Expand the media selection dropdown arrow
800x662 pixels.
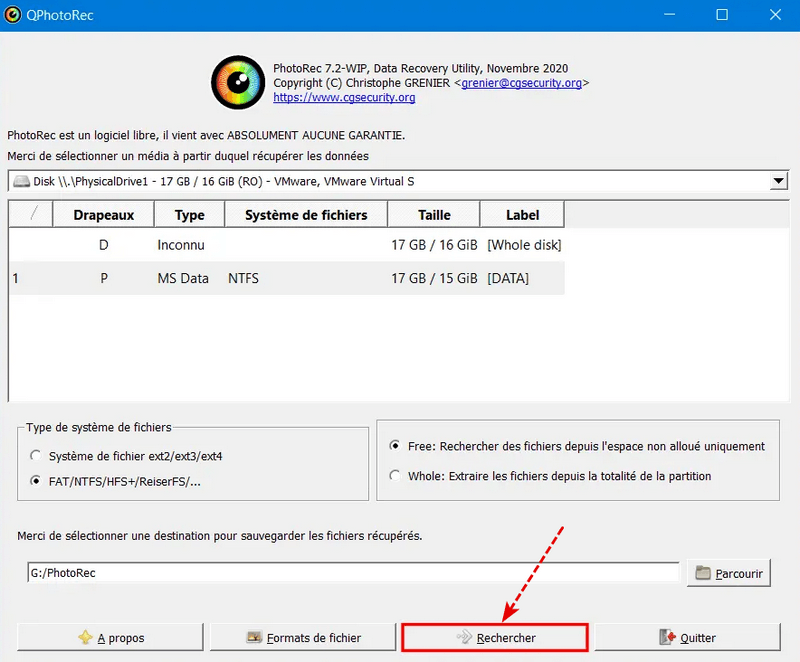[x=778, y=181]
